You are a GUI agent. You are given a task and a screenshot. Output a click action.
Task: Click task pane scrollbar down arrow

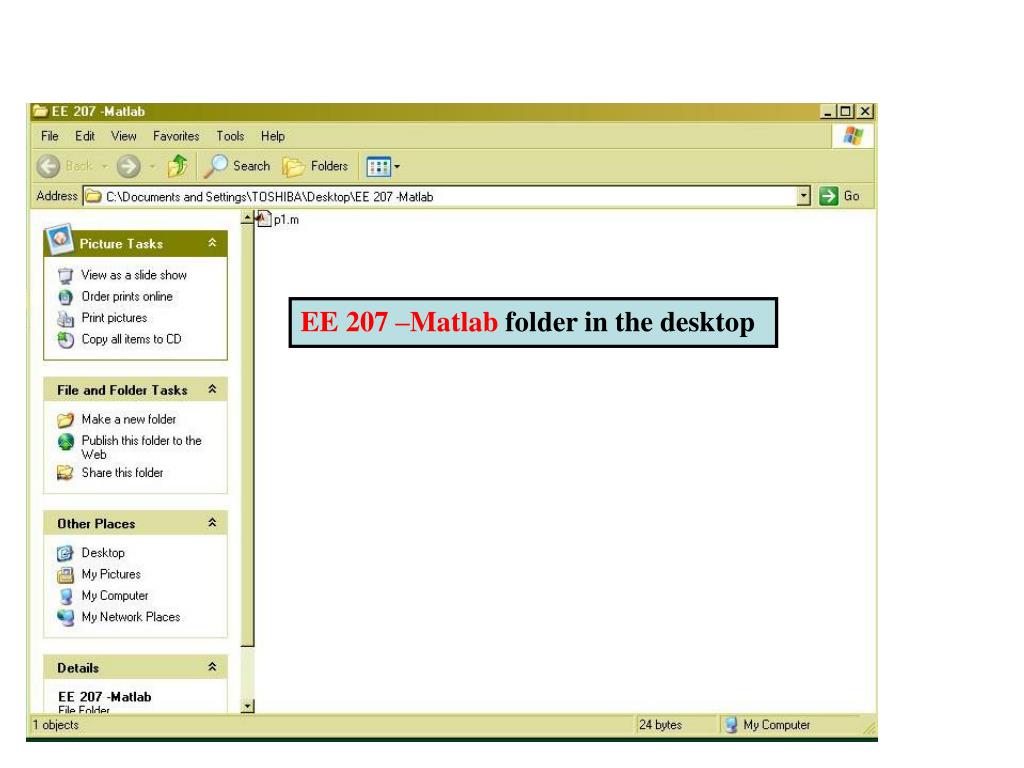tap(247, 706)
